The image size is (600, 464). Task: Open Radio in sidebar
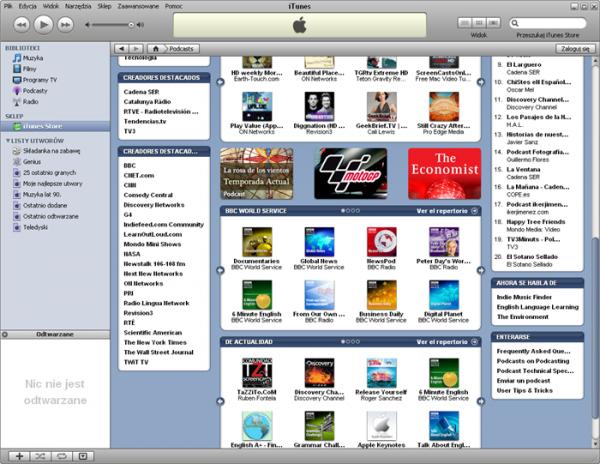(30, 102)
